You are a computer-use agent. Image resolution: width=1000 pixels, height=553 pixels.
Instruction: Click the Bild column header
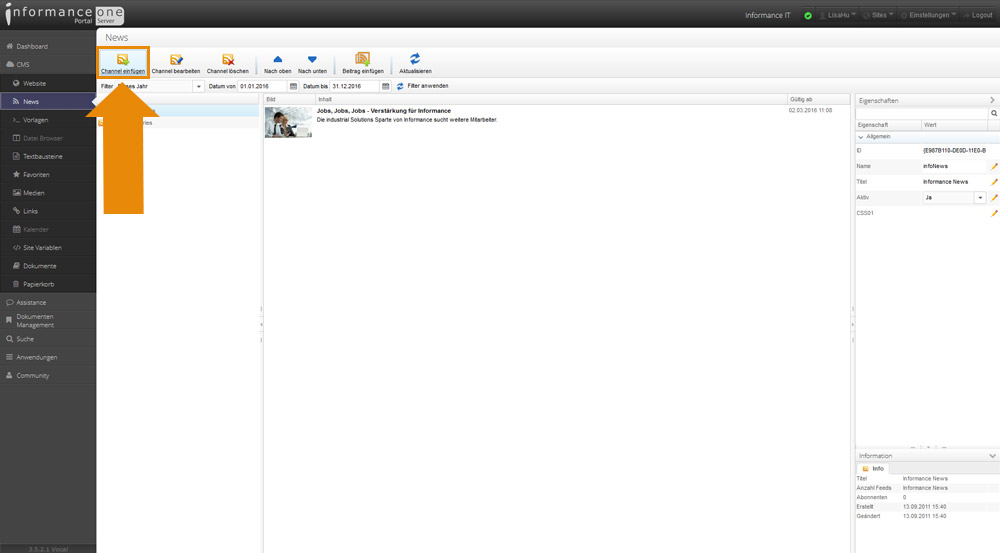click(x=290, y=100)
